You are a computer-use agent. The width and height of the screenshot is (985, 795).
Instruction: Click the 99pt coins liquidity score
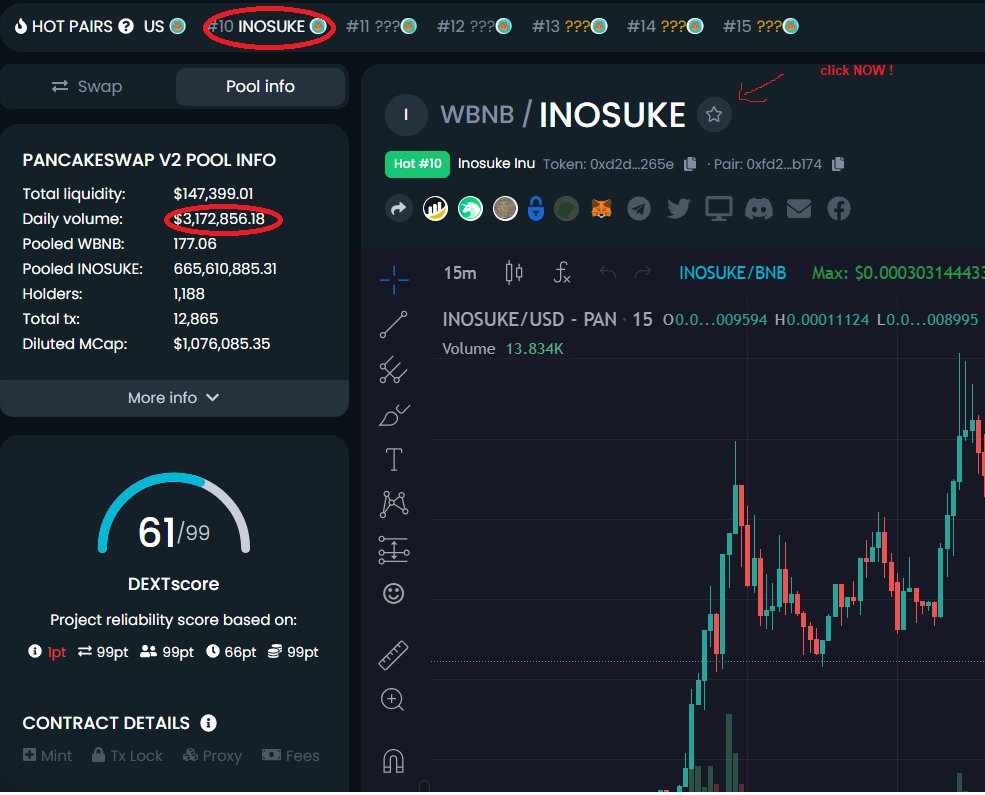293,652
